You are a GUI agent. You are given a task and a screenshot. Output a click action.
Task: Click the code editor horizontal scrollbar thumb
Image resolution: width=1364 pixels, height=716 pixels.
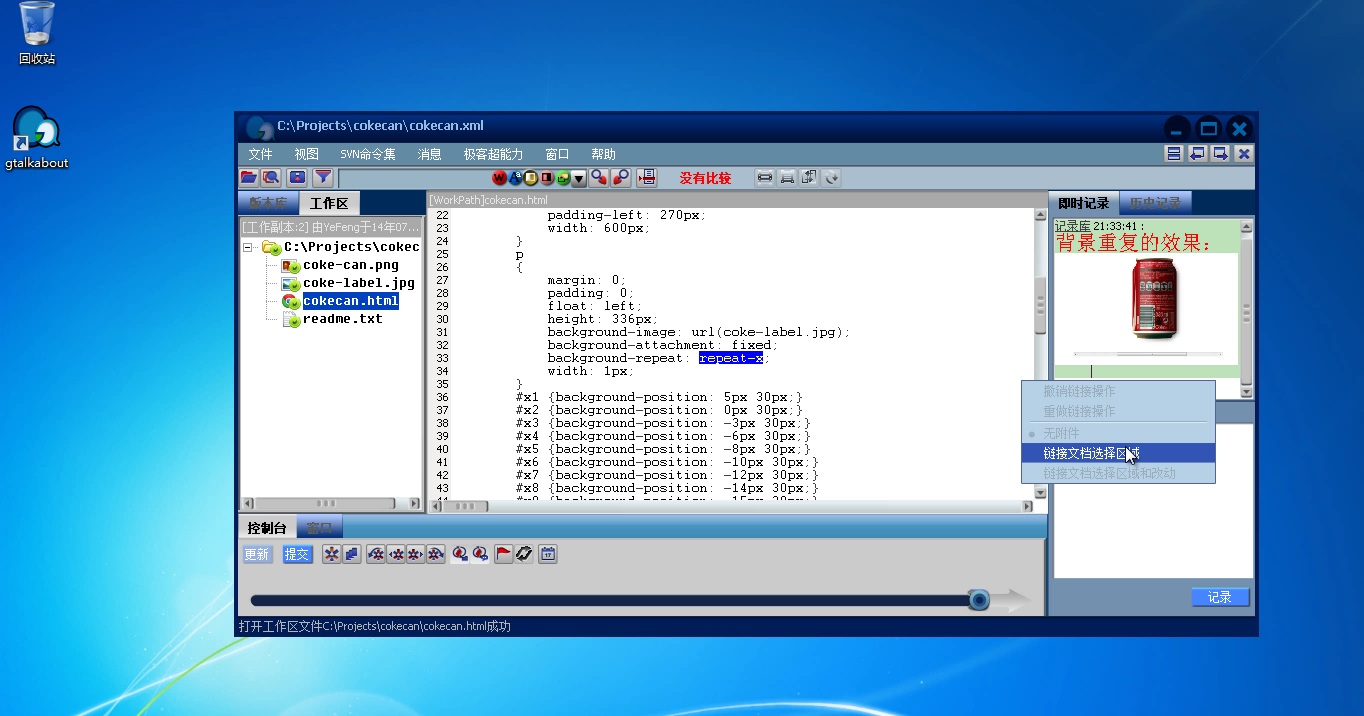point(466,506)
